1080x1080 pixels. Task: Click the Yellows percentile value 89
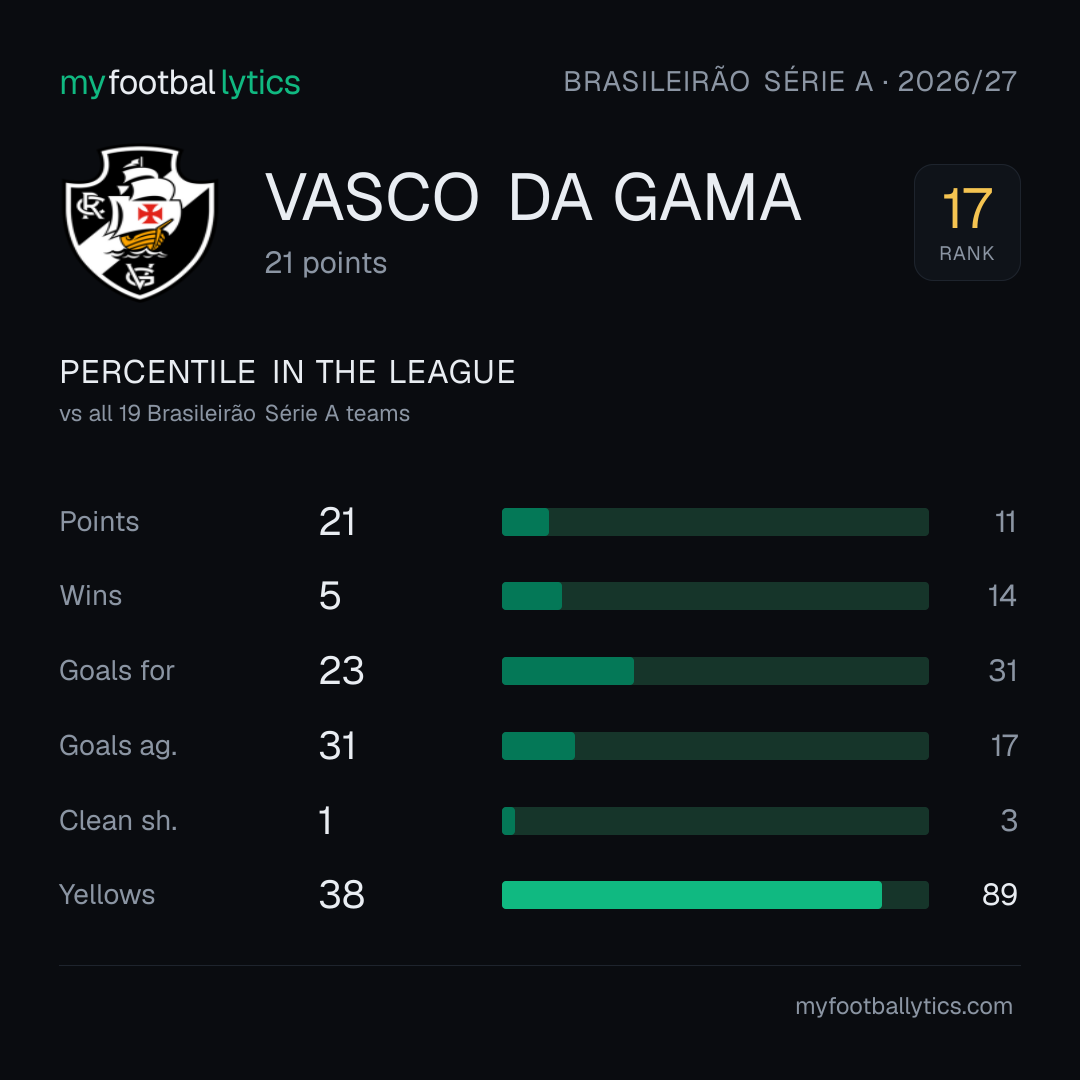(999, 895)
